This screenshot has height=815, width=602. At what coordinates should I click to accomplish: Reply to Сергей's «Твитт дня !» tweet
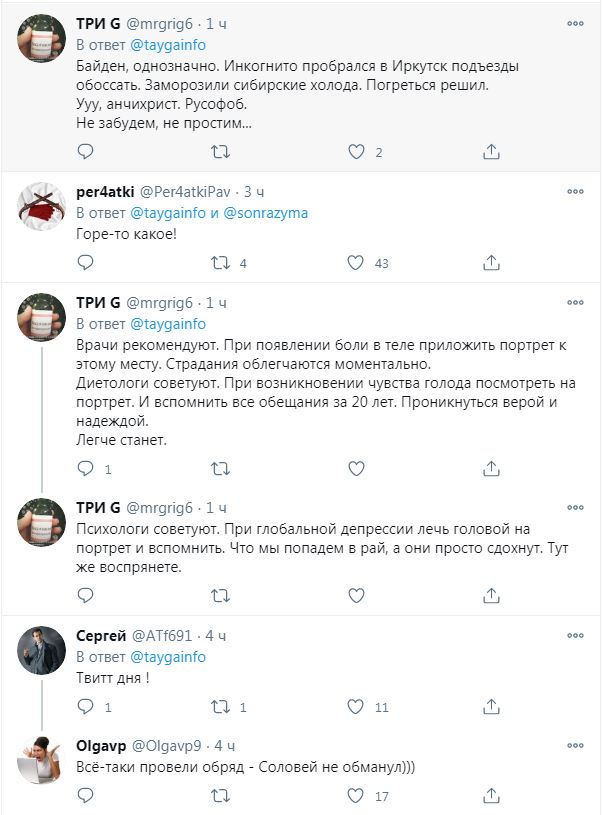pos(85,706)
